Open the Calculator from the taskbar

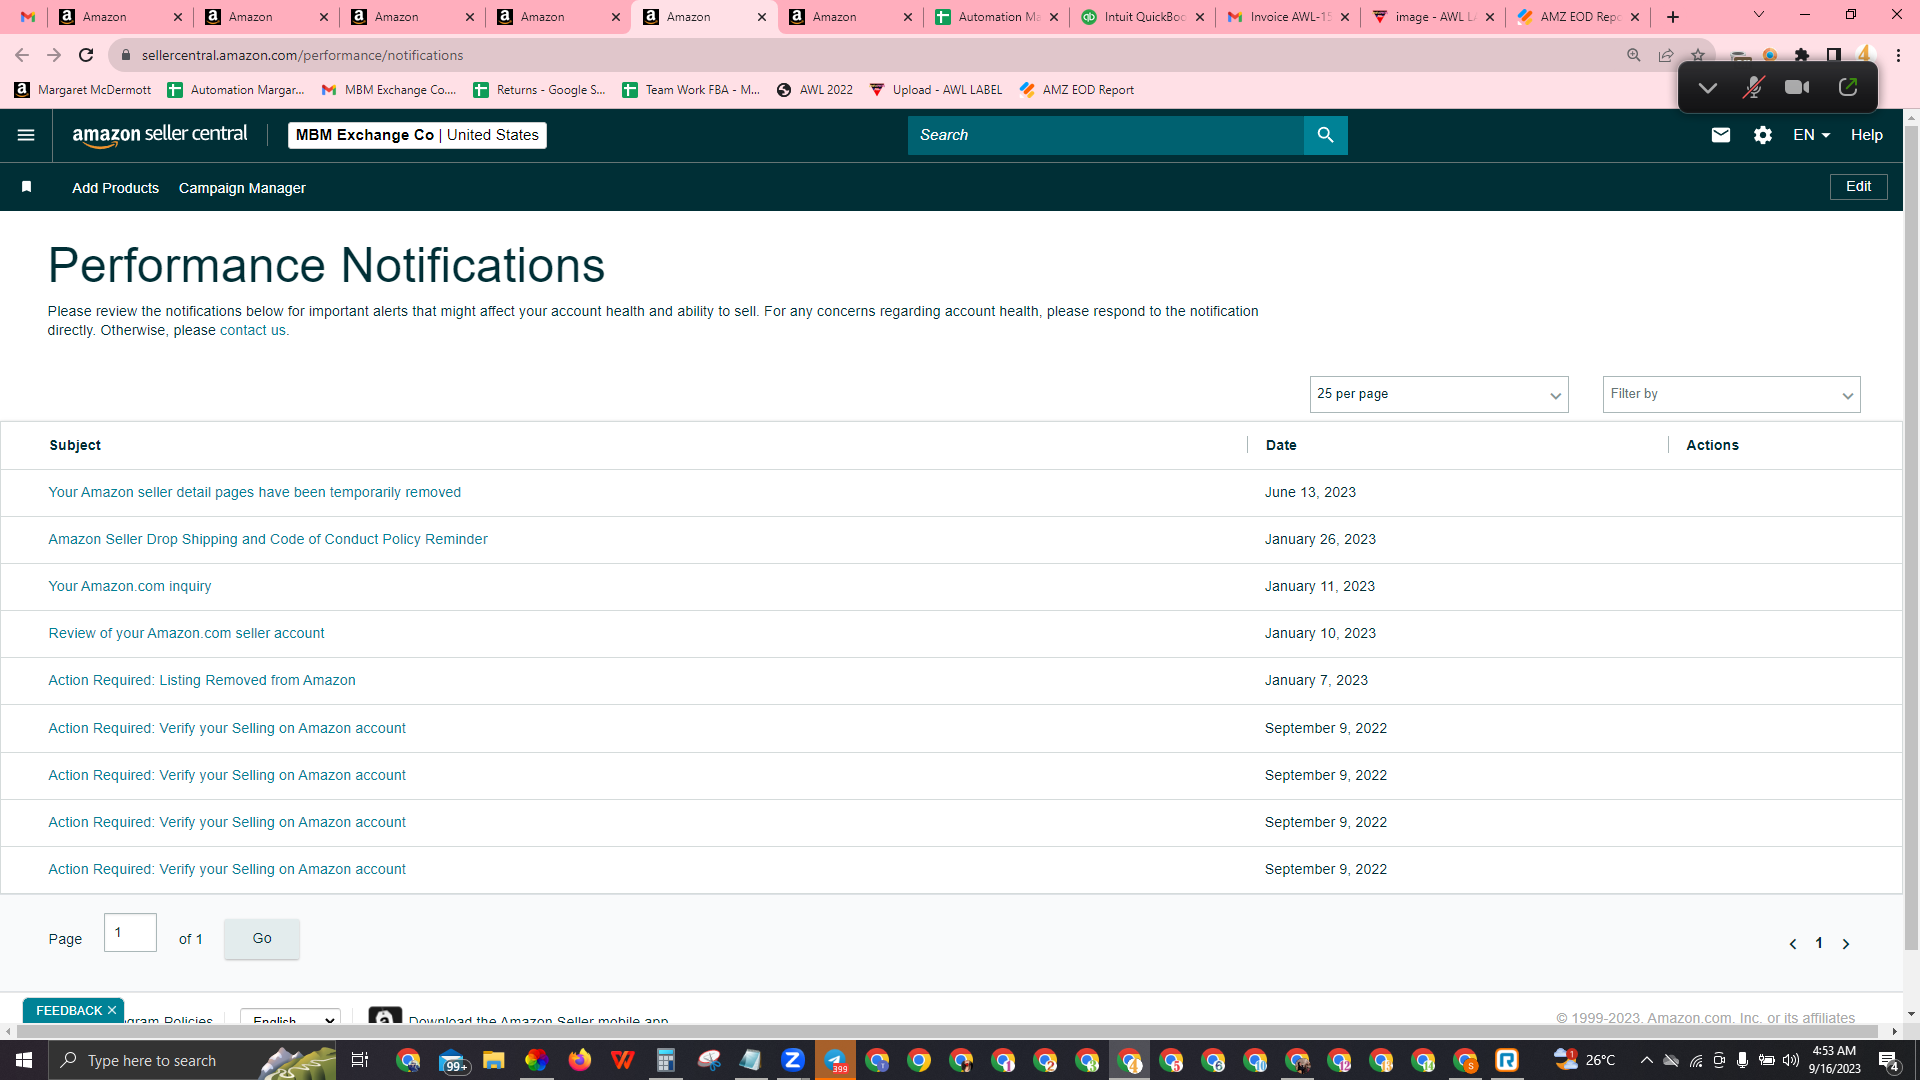[x=666, y=1060]
